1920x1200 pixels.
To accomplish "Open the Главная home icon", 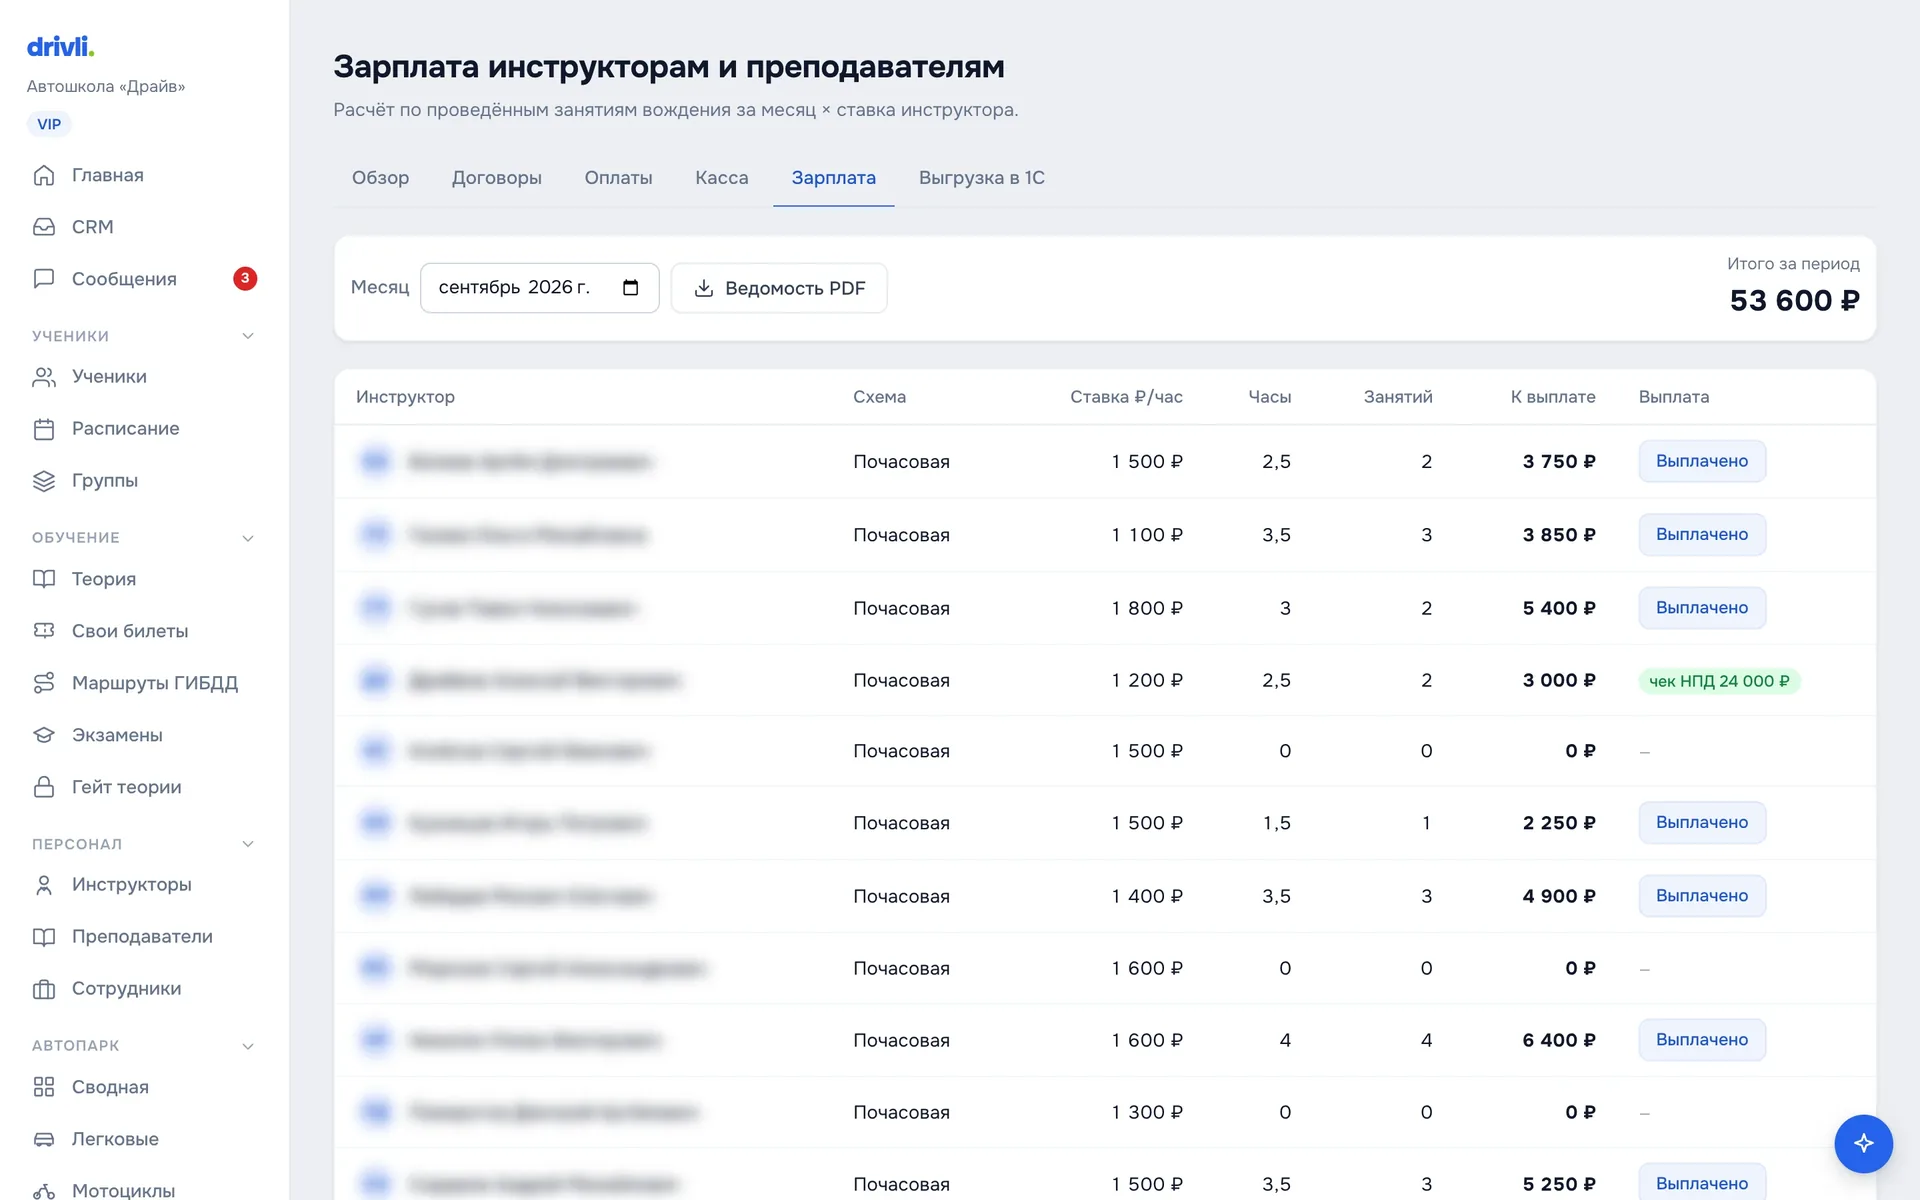I will click(44, 175).
